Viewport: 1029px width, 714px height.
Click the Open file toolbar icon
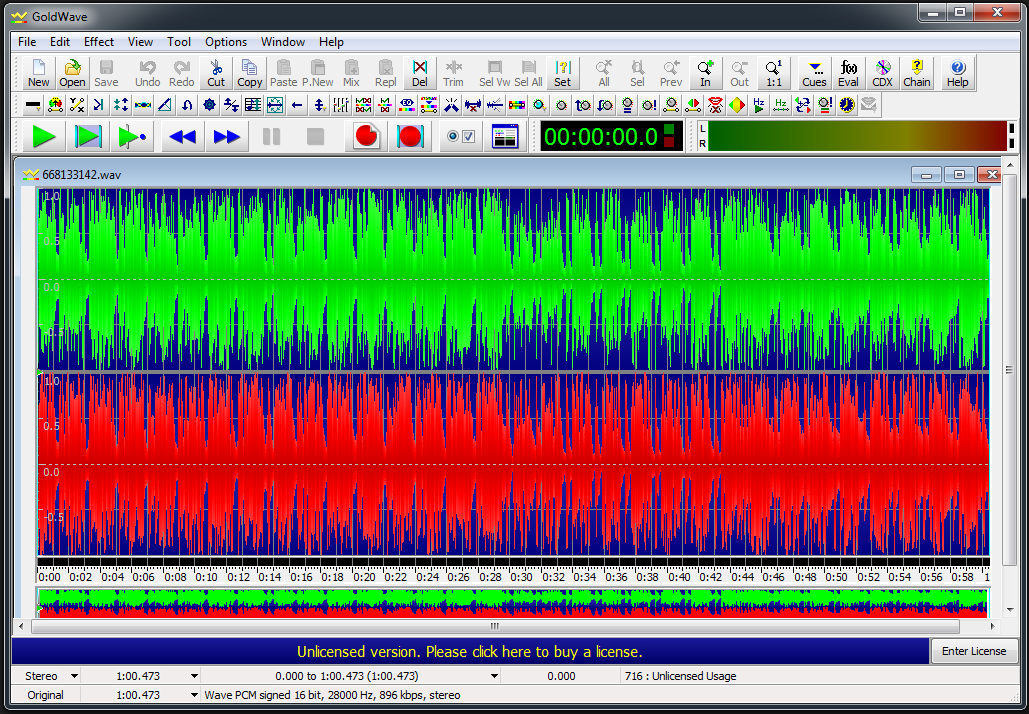[x=72, y=73]
